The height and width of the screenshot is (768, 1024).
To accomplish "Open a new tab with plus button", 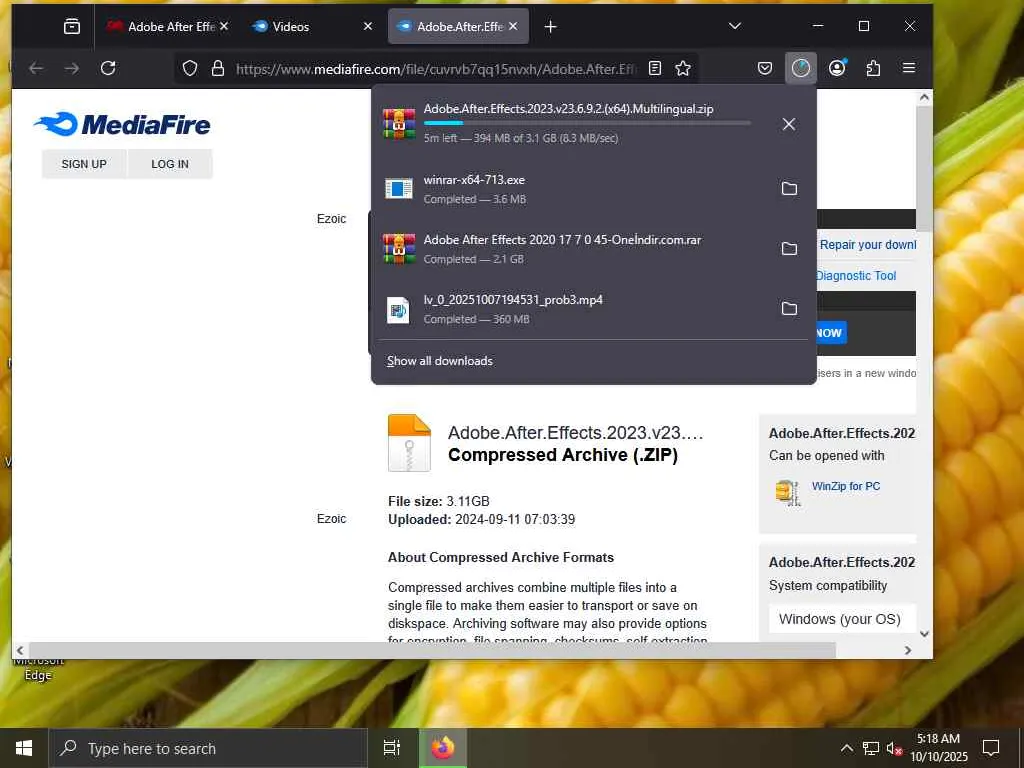I will tap(551, 27).
